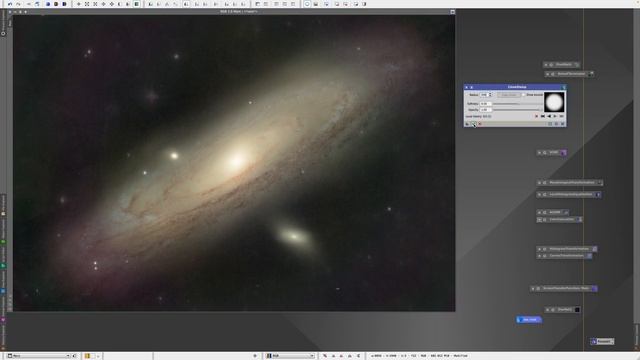The image size is (640, 360).
Task: Click the HistogramTransformation process icon
Action: (x=567, y=249)
